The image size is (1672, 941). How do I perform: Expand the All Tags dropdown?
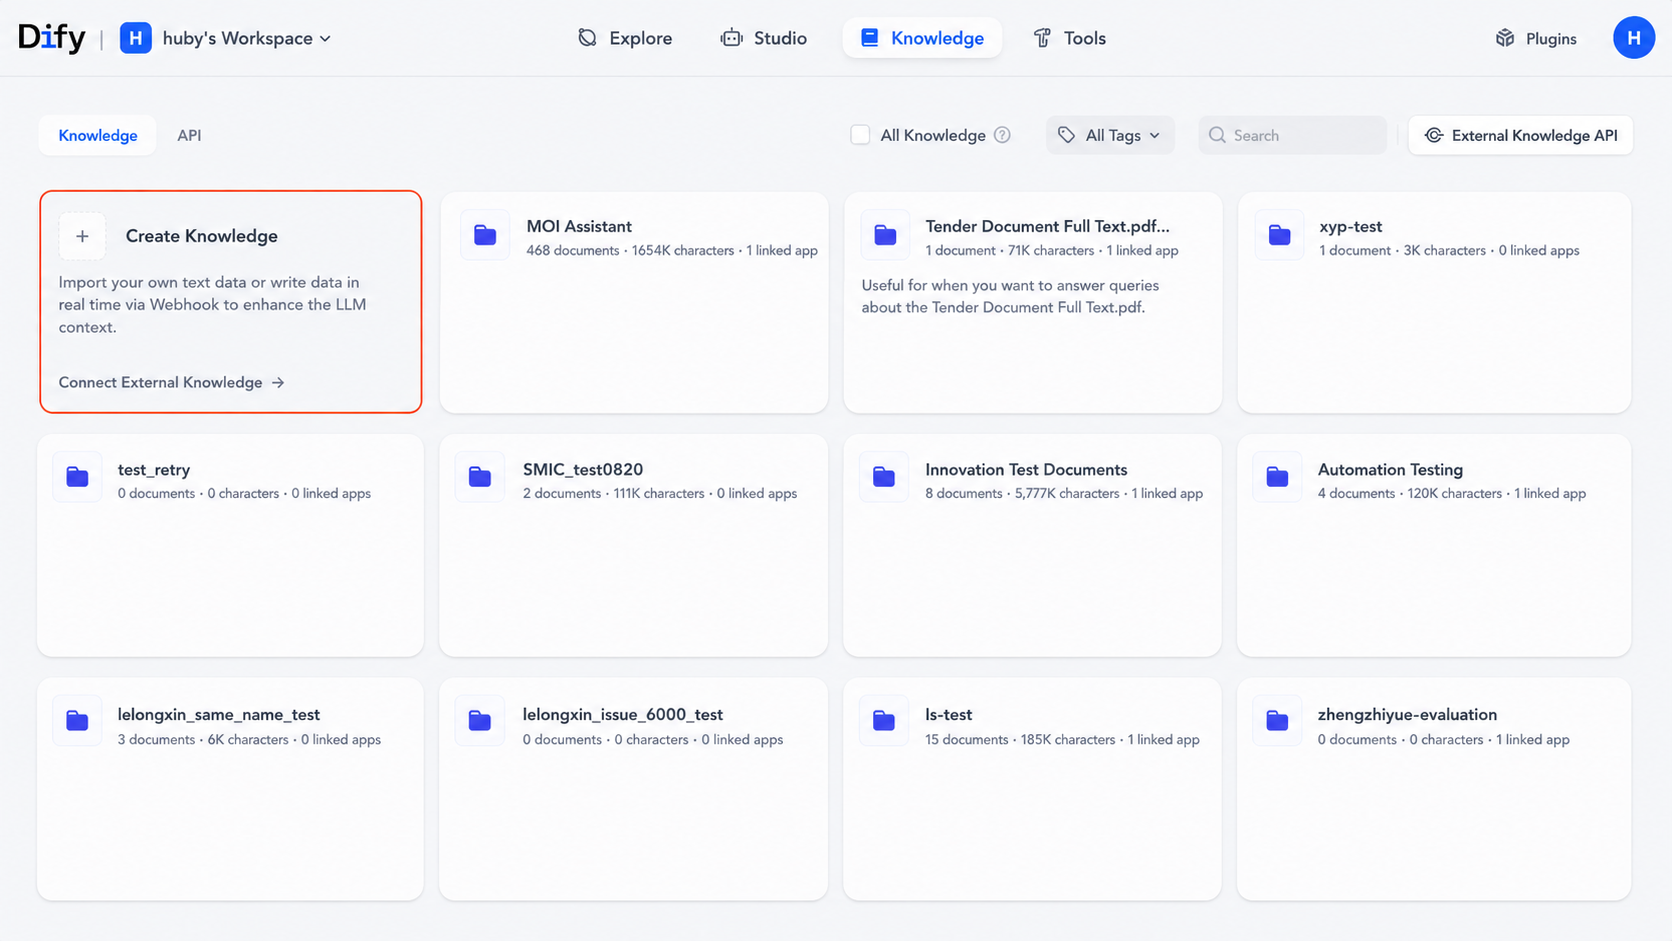1110,135
